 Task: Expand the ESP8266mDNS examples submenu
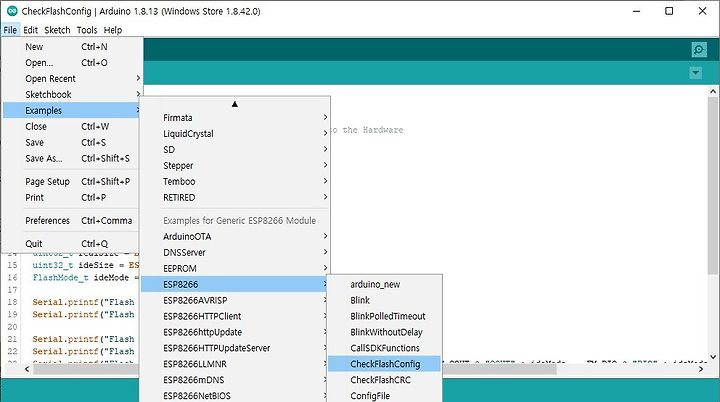pos(235,380)
